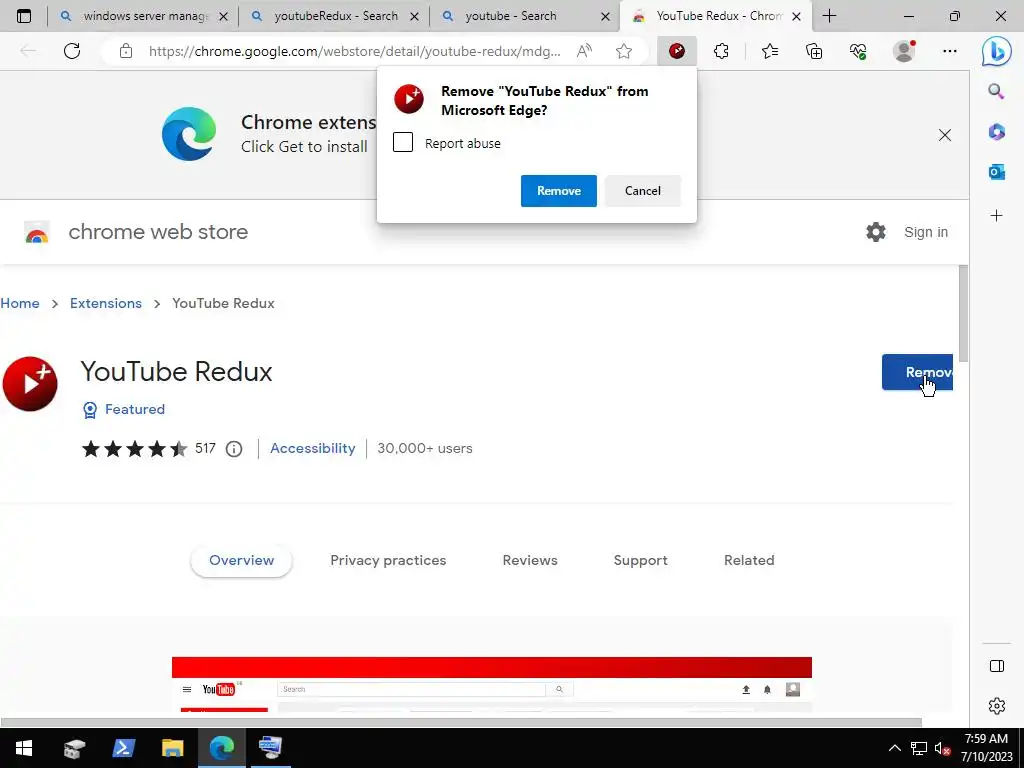This screenshot has height=768, width=1024.
Task: Switch to Privacy practices tab
Action: click(x=388, y=560)
